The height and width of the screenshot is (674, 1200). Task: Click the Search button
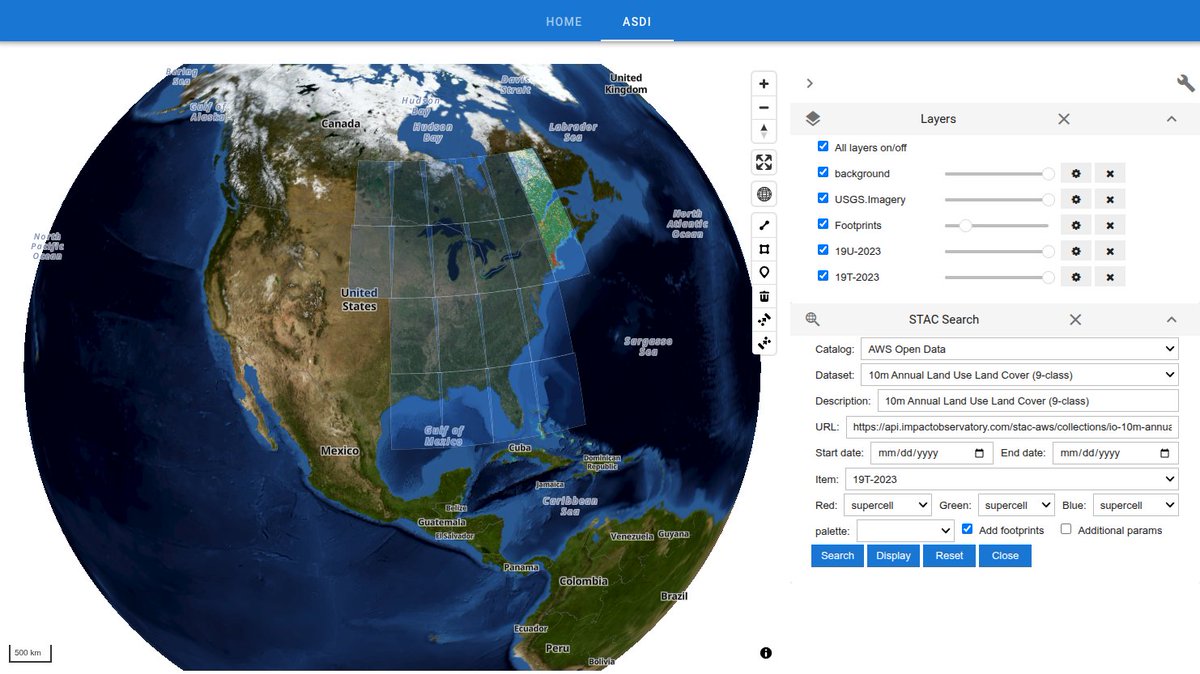836,555
